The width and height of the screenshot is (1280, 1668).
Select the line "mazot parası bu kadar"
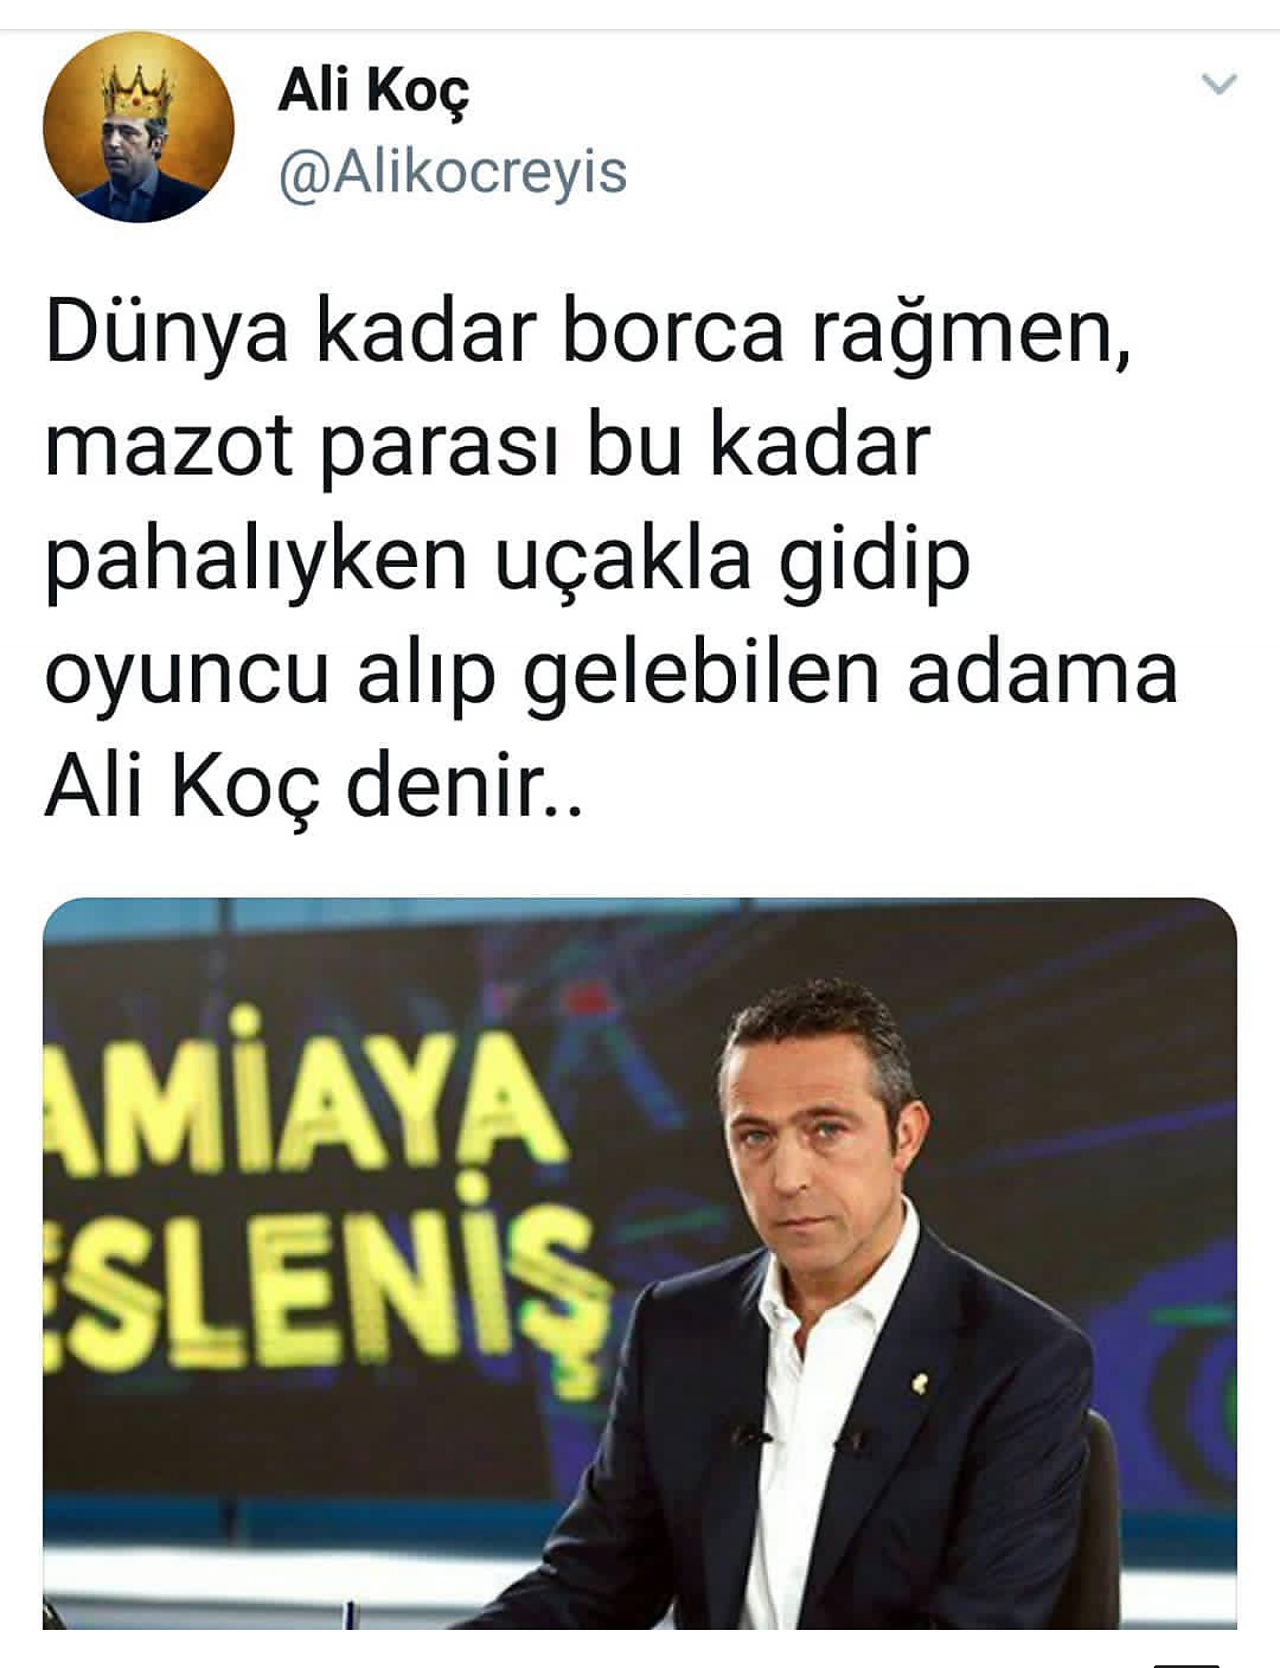click(x=488, y=447)
